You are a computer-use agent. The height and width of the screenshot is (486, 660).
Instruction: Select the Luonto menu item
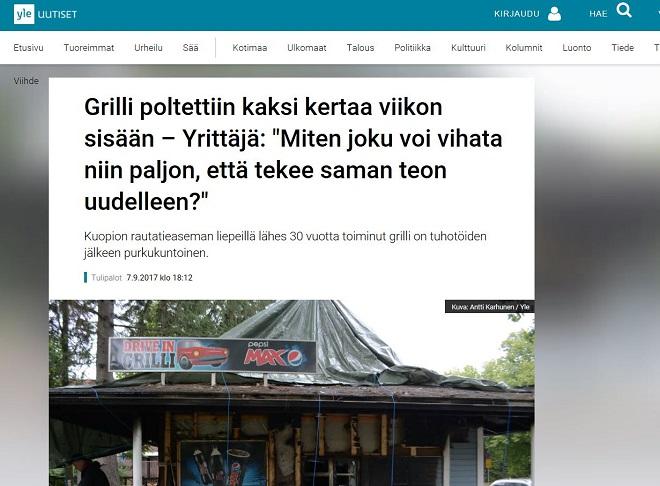point(577,48)
